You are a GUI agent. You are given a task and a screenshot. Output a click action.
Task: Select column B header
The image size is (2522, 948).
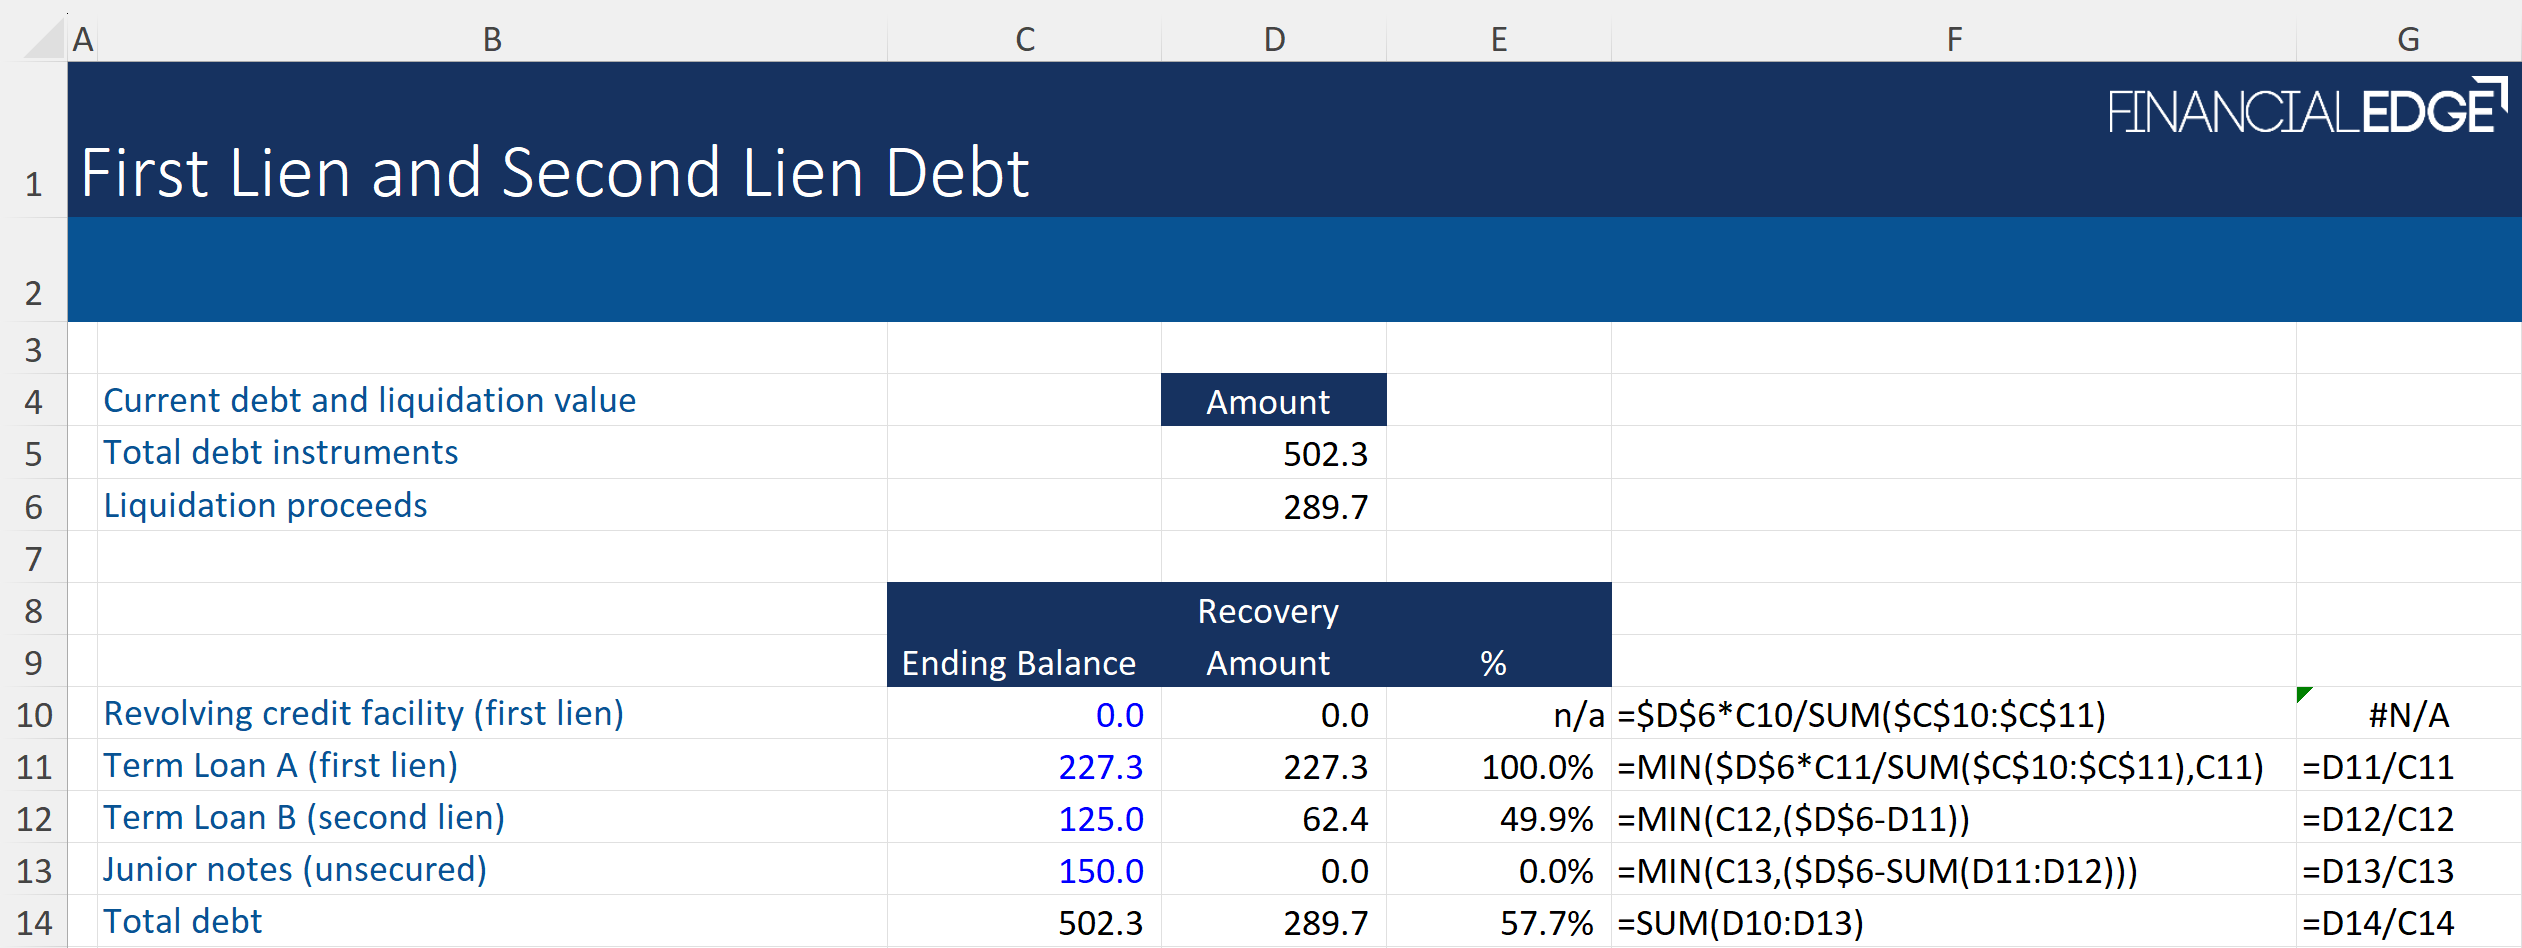(x=492, y=40)
